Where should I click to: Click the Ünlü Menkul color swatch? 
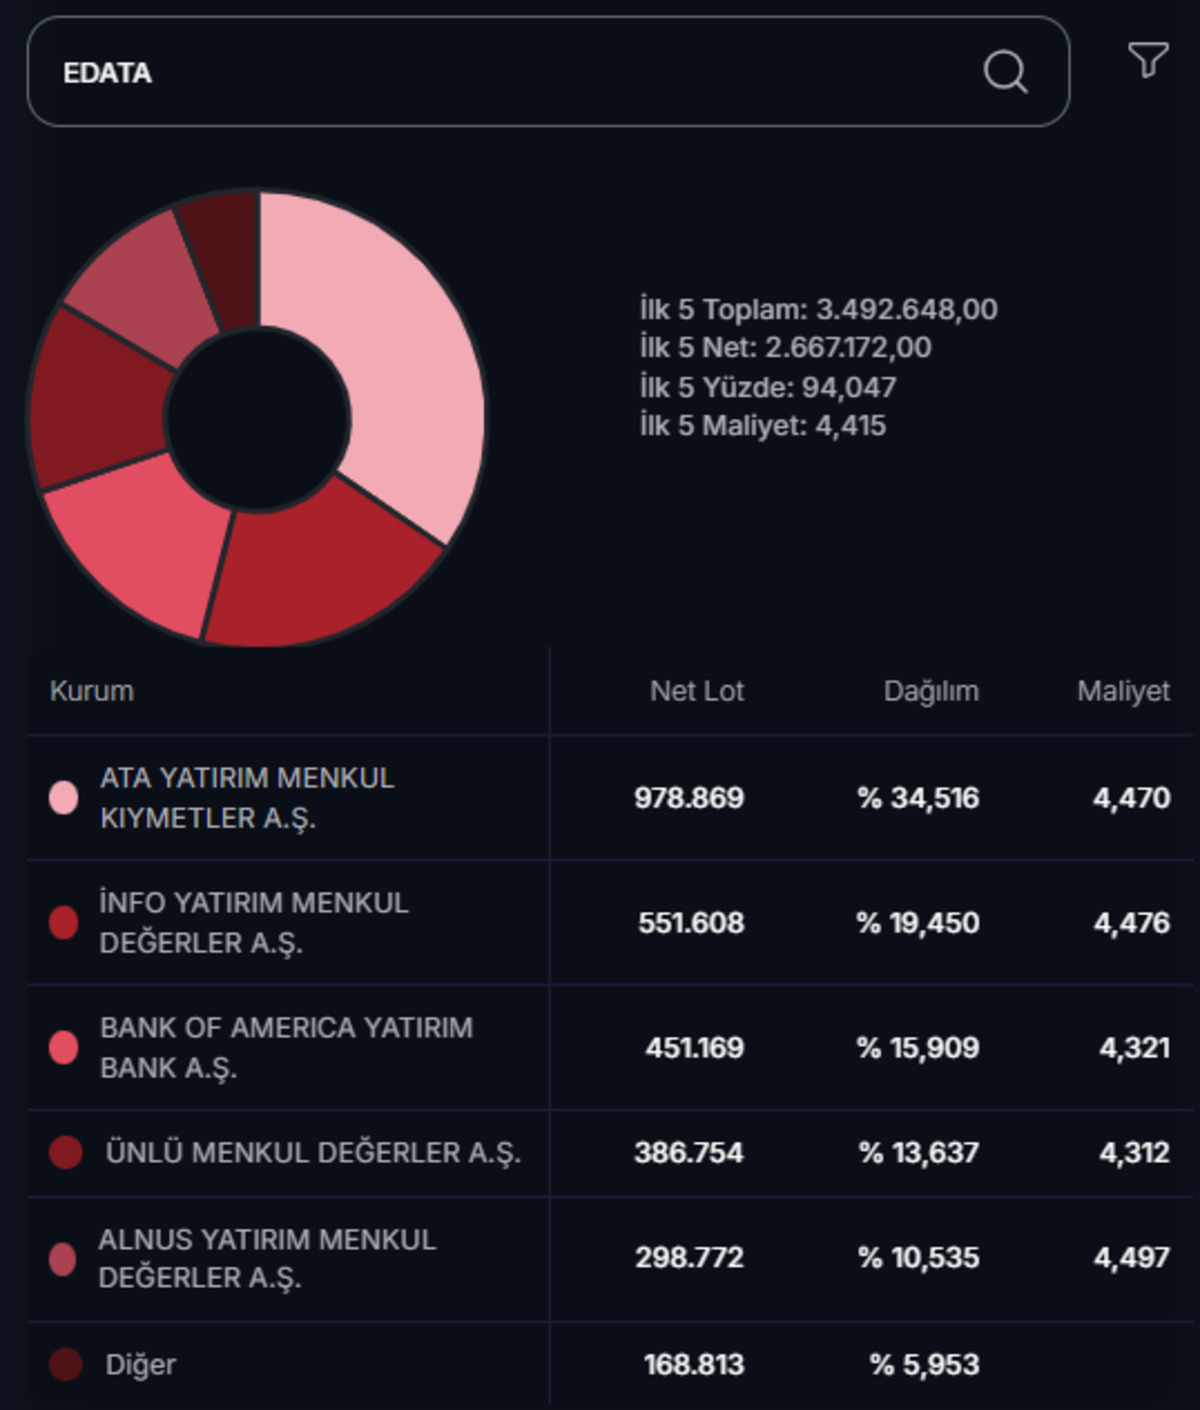[x=66, y=1153]
